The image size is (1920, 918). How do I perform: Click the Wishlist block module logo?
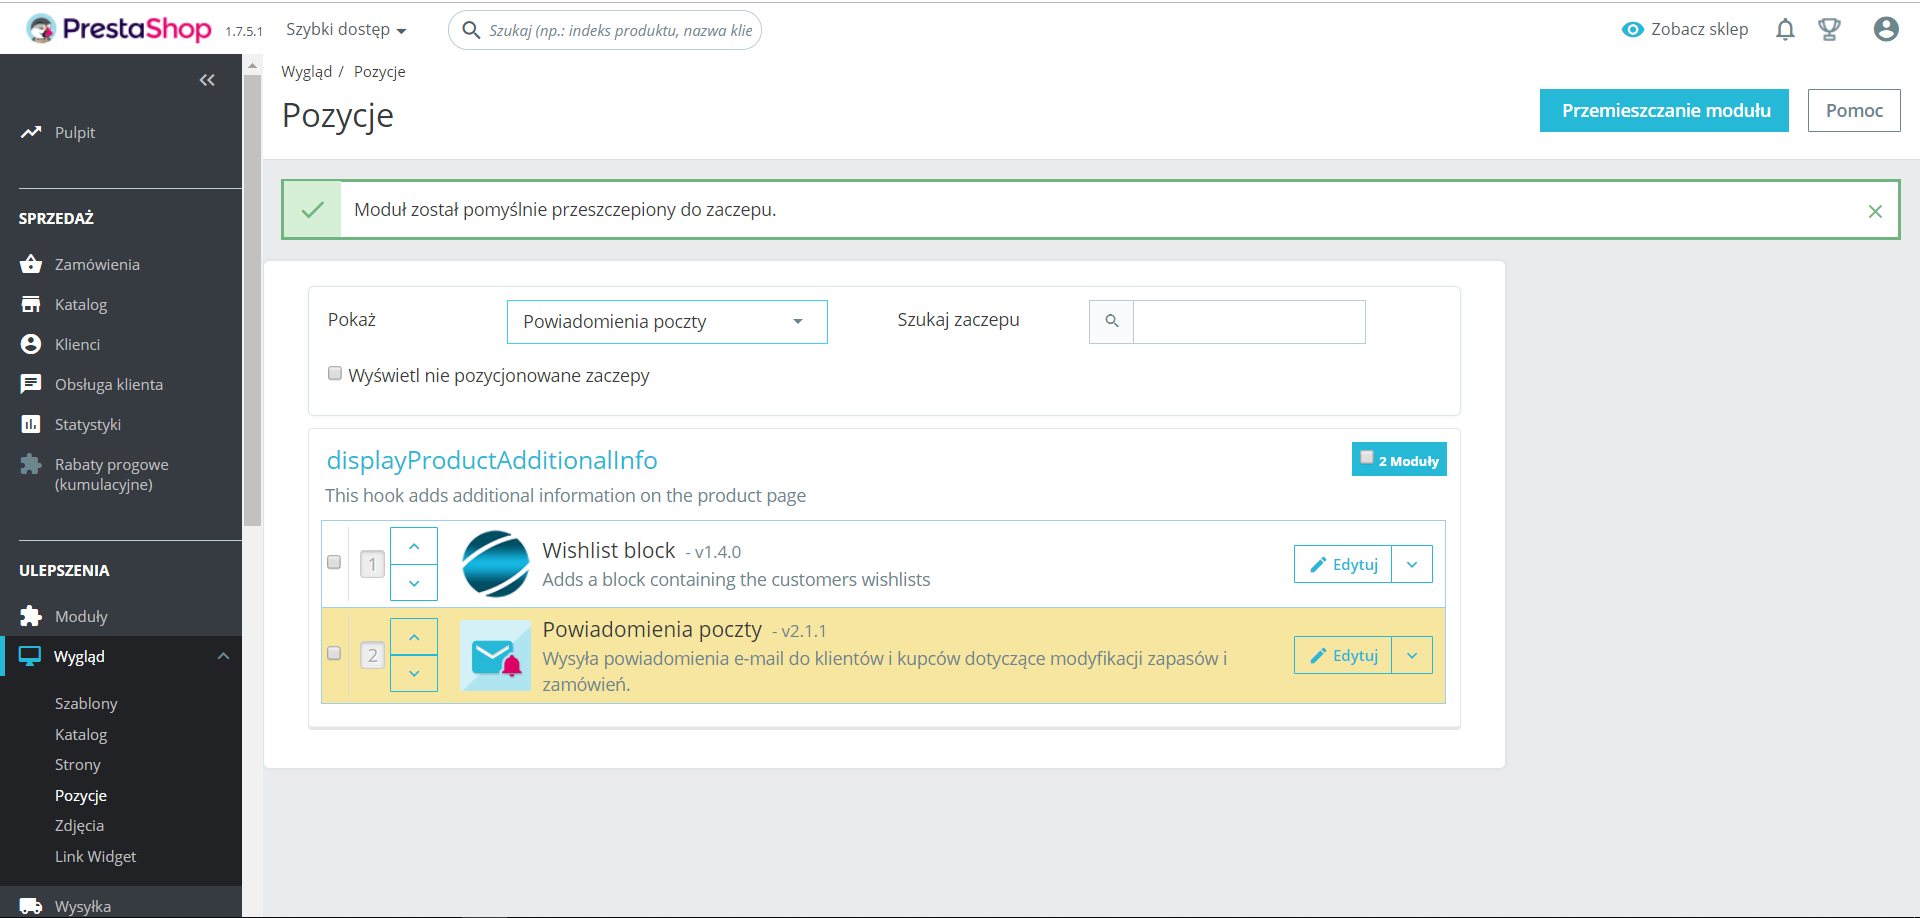pyautogui.click(x=496, y=564)
